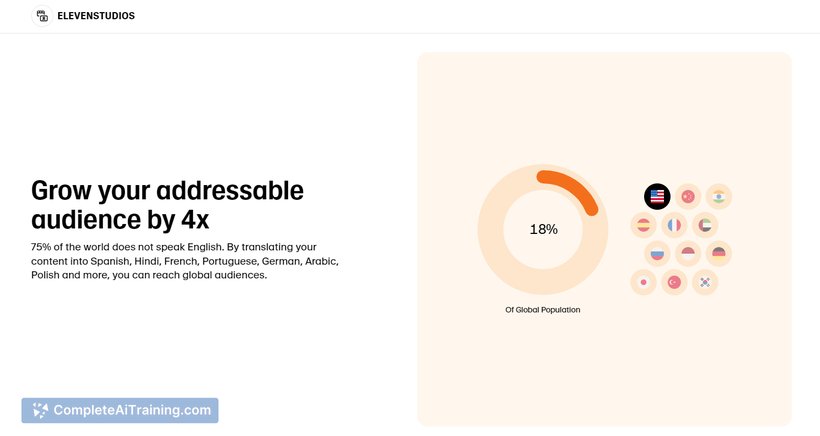
Task: Click the Turkey flag icon
Action: (674, 282)
